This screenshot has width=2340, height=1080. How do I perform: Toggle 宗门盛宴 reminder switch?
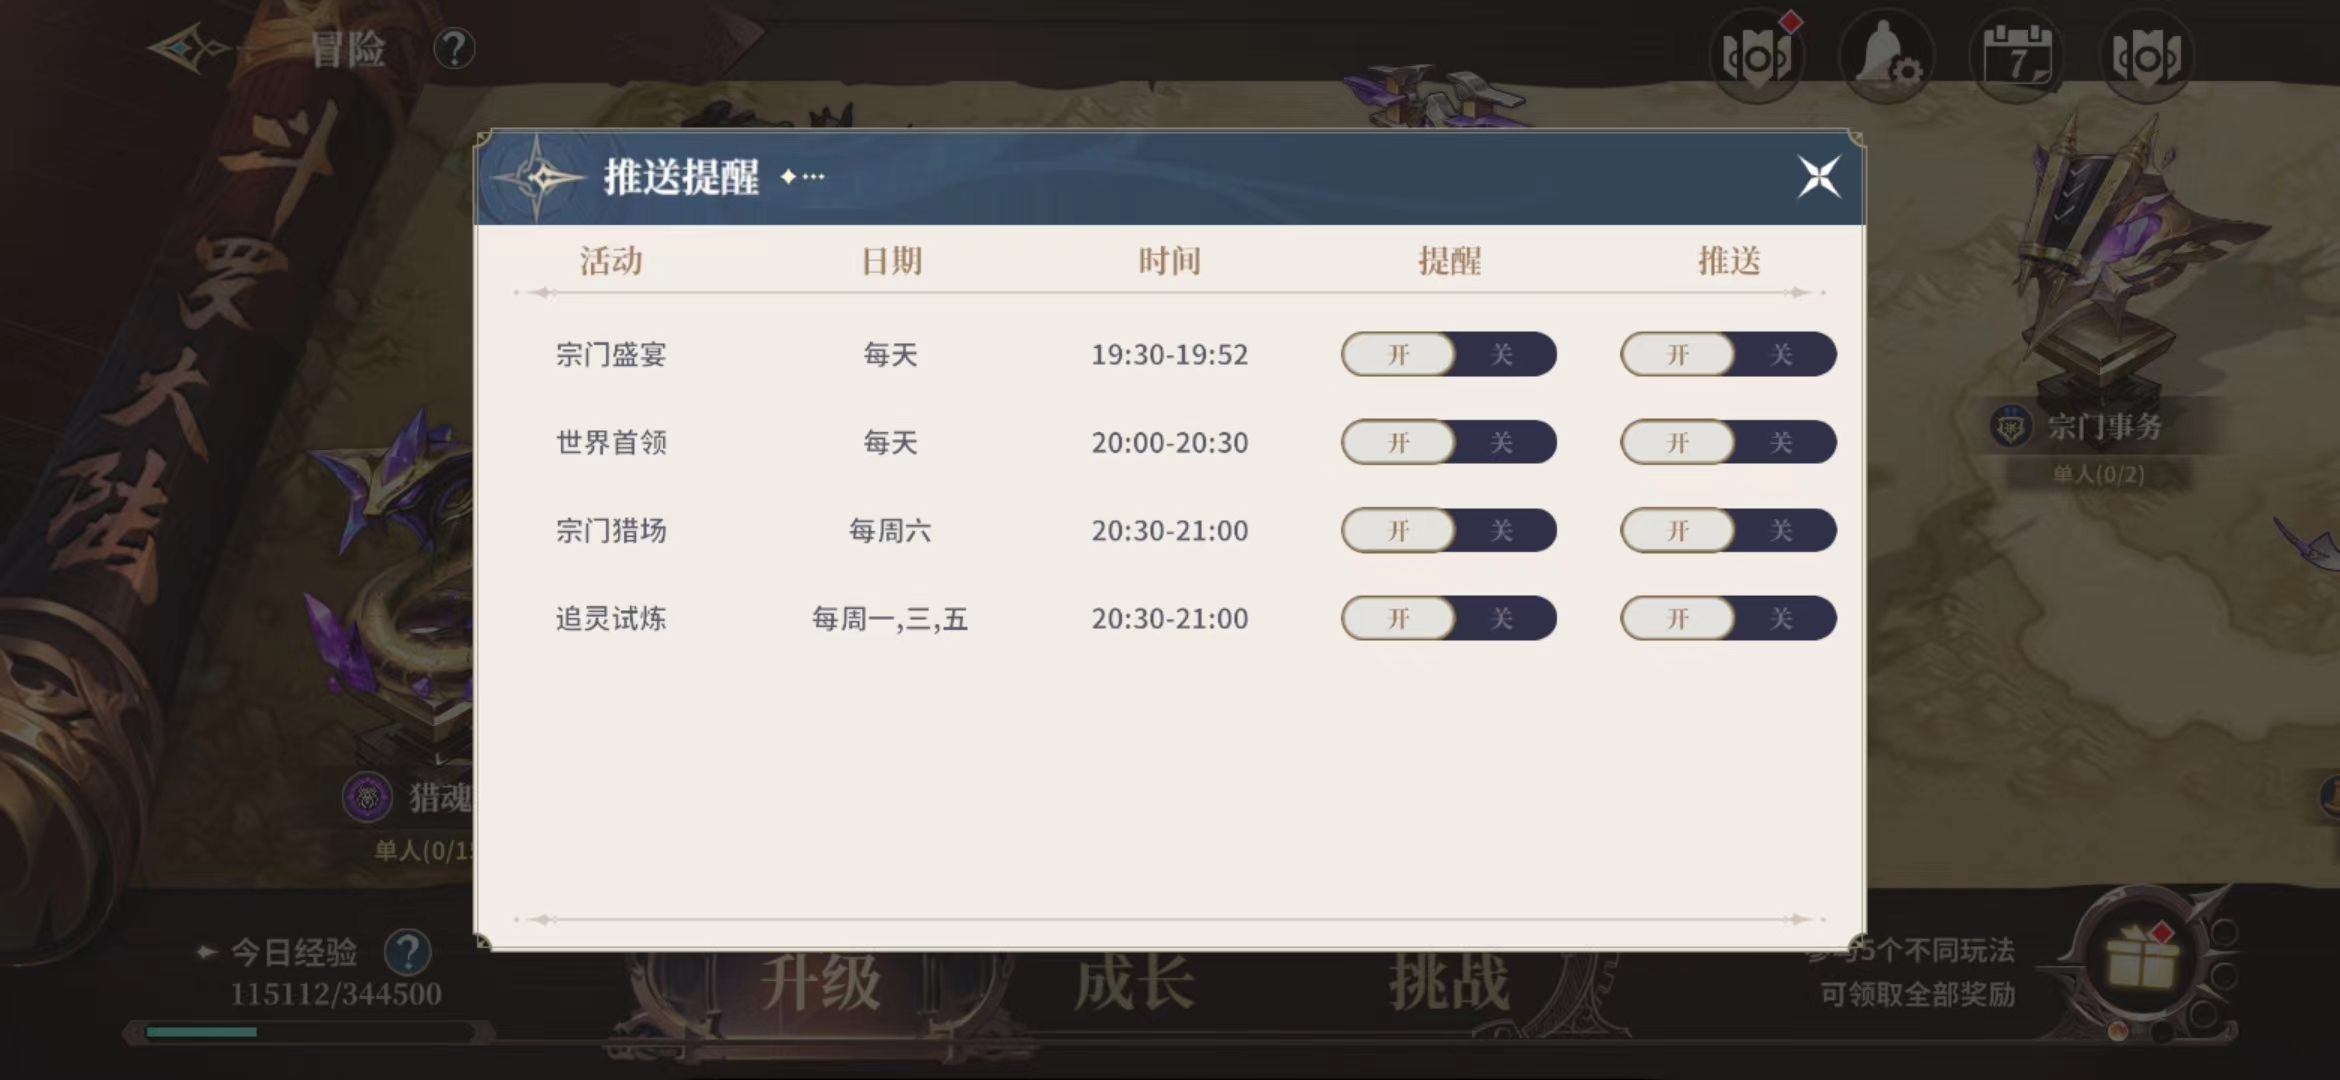point(1448,355)
